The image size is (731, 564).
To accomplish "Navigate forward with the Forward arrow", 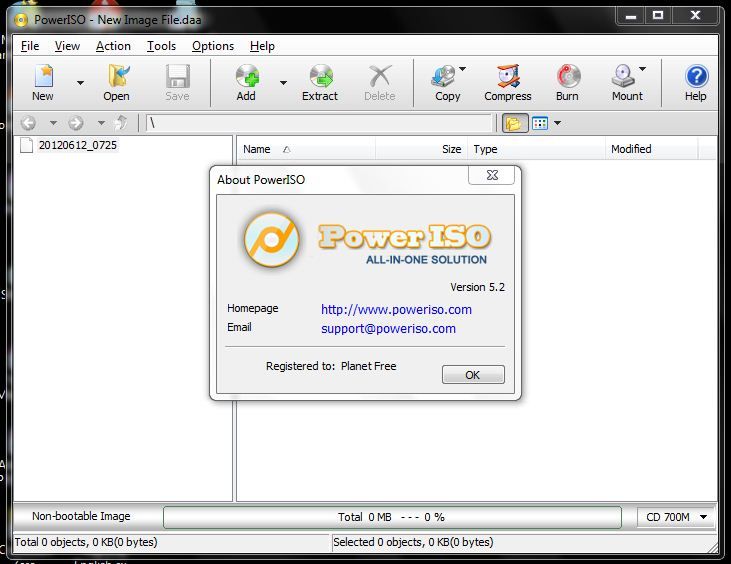I will 76,123.
